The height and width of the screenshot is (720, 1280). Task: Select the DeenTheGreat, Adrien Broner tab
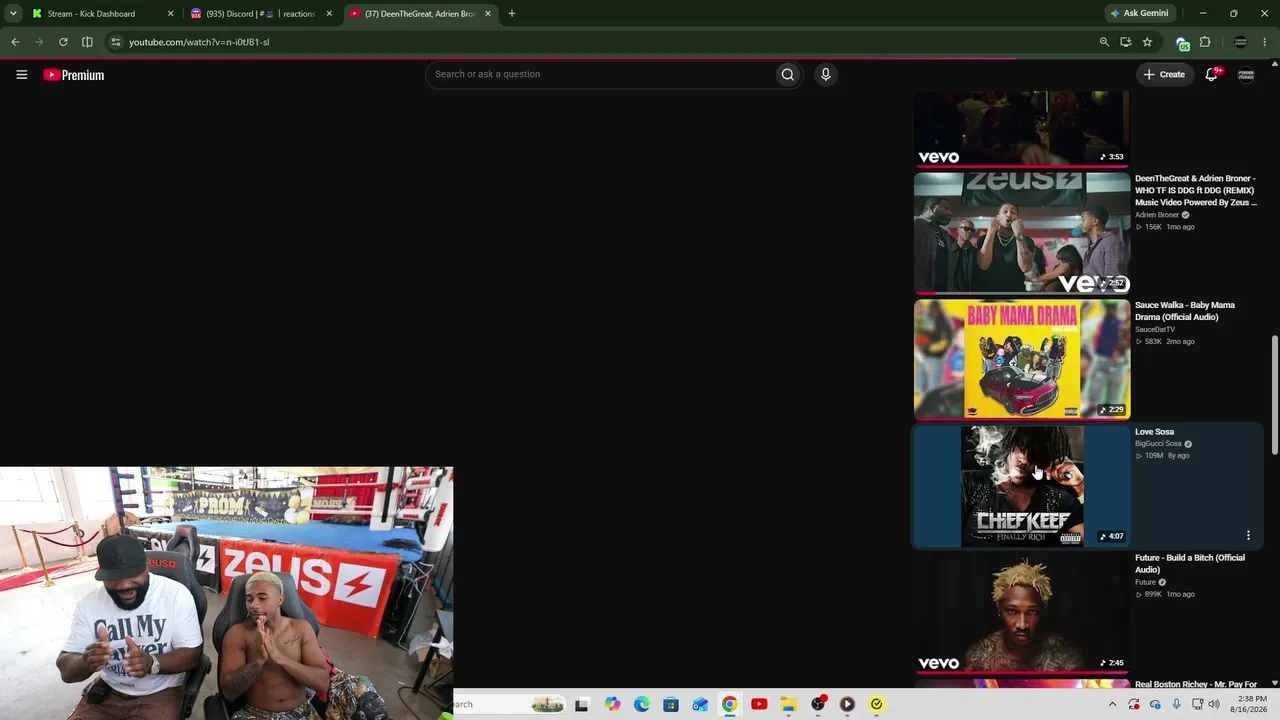tap(418, 13)
